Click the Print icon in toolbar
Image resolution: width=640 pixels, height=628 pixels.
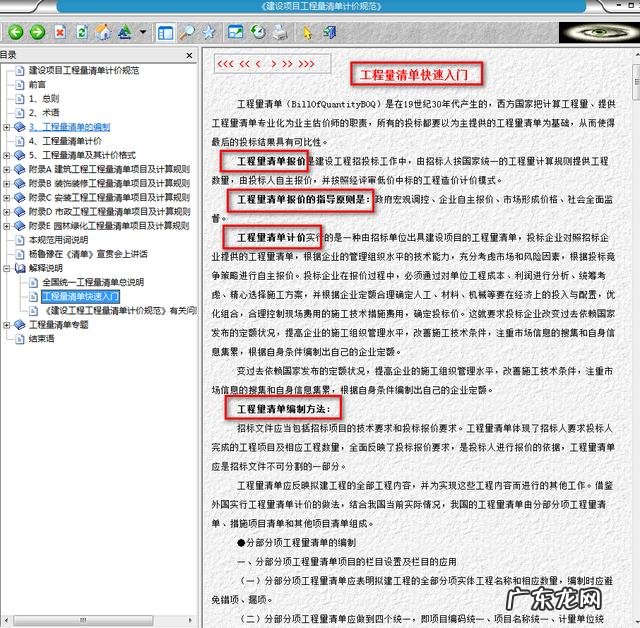pyautogui.click(x=280, y=32)
